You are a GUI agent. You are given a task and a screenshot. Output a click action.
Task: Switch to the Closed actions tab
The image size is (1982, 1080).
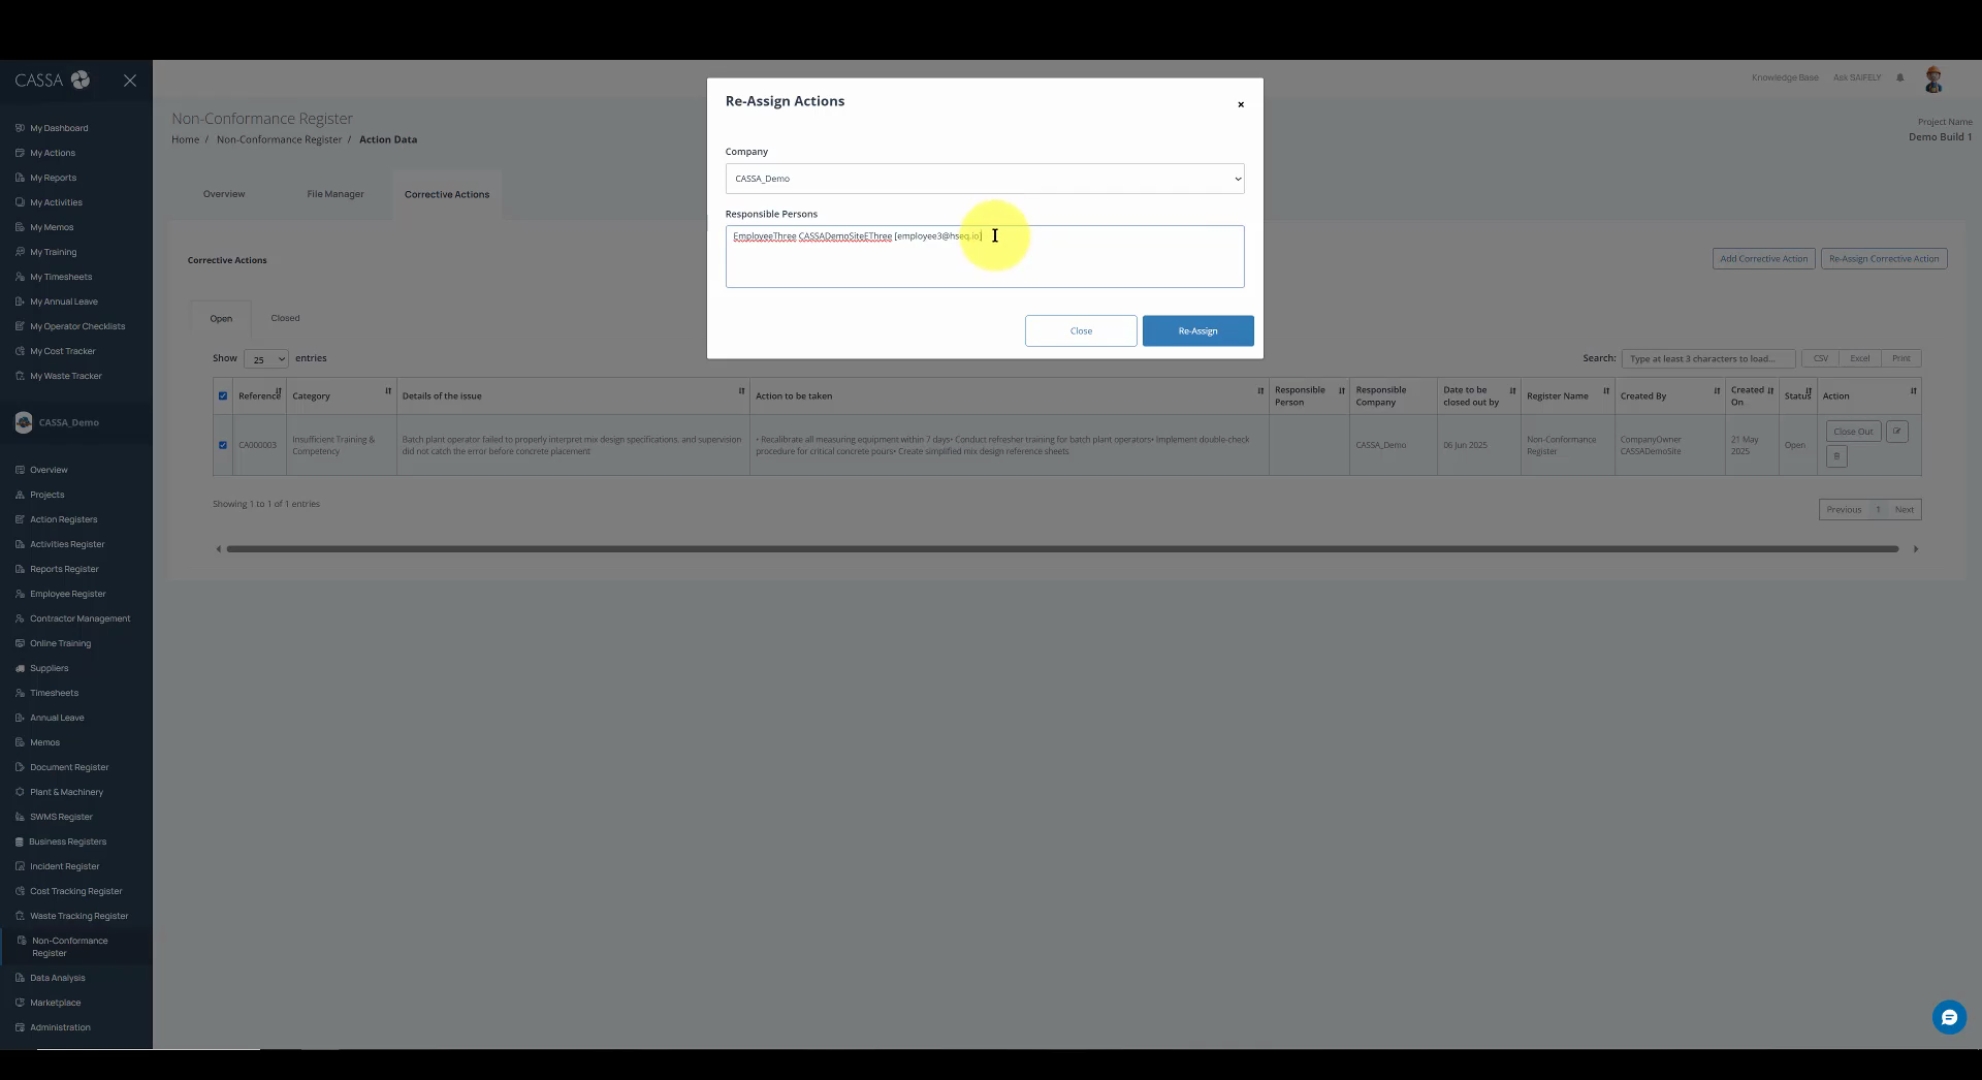tap(285, 318)
